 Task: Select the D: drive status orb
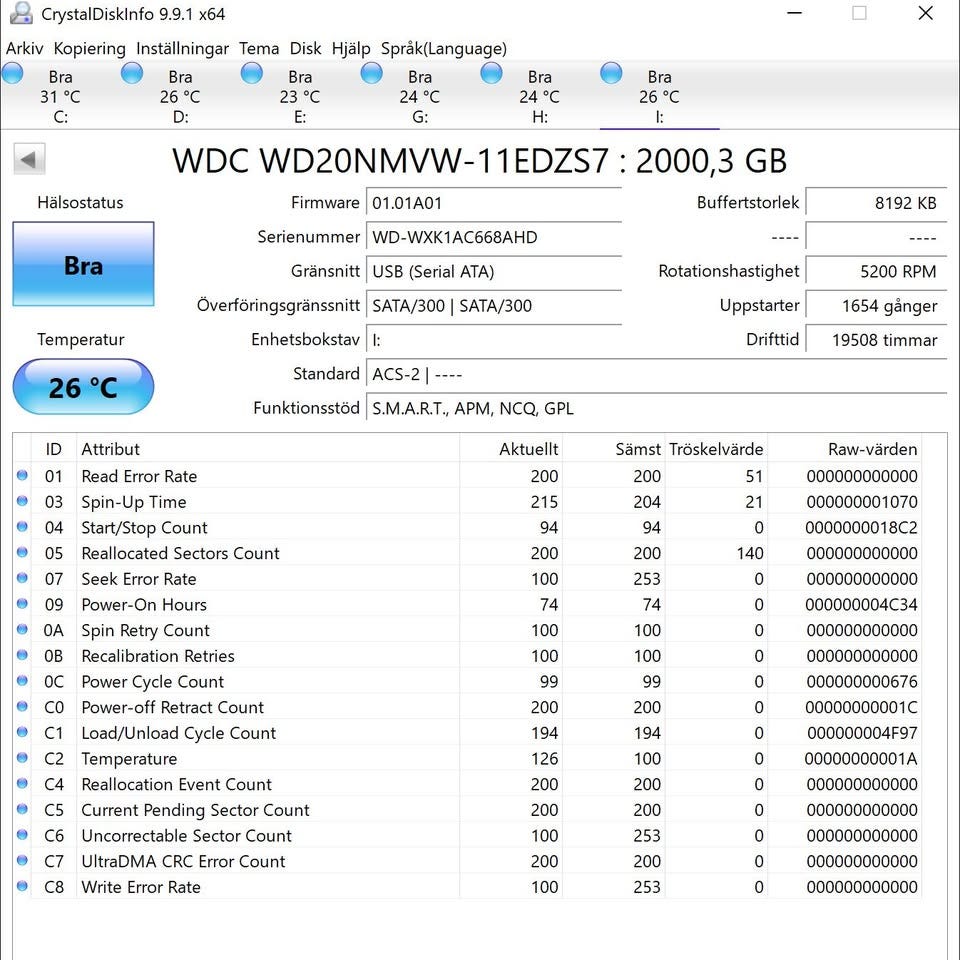[x=132, y=73]
